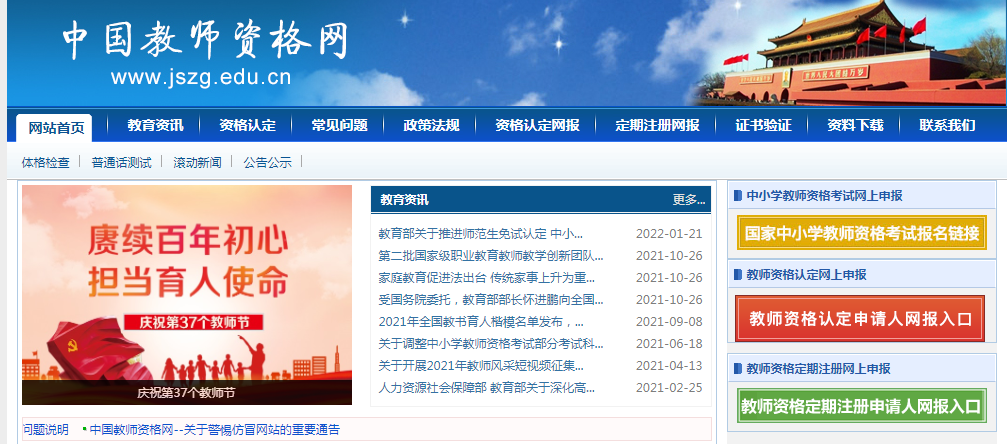Open news 第二批国家级职业教育教师教学创新团队
The height and width of the screenshot is (444, 1007).
(x=491, y=256)
